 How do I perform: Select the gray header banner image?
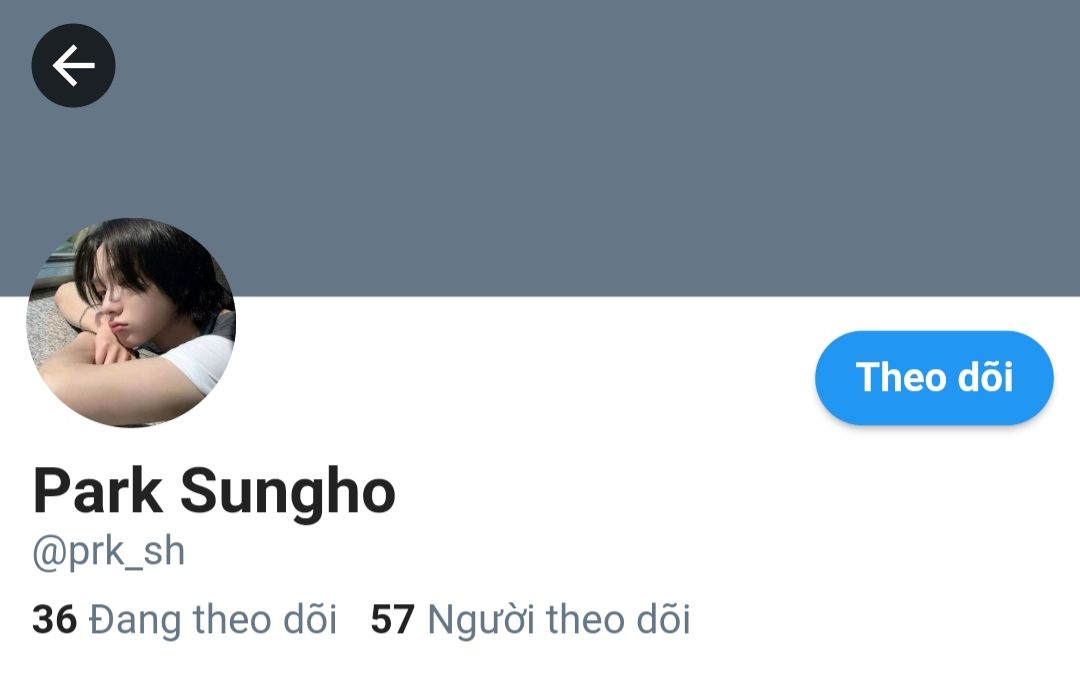coord(540,148)
